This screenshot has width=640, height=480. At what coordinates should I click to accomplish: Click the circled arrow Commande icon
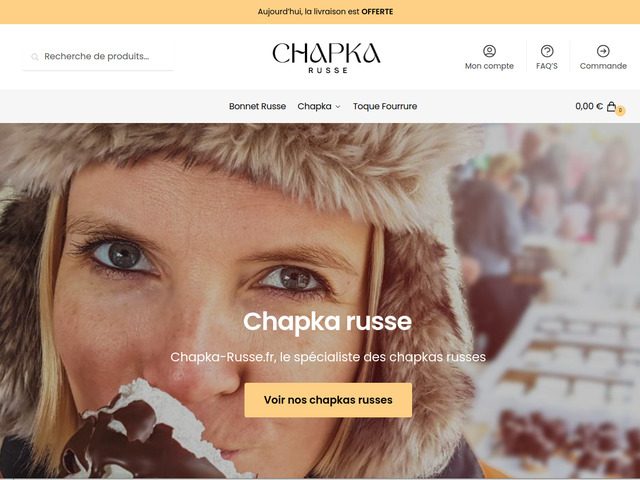pyautogui.click(x=603, y=51)
